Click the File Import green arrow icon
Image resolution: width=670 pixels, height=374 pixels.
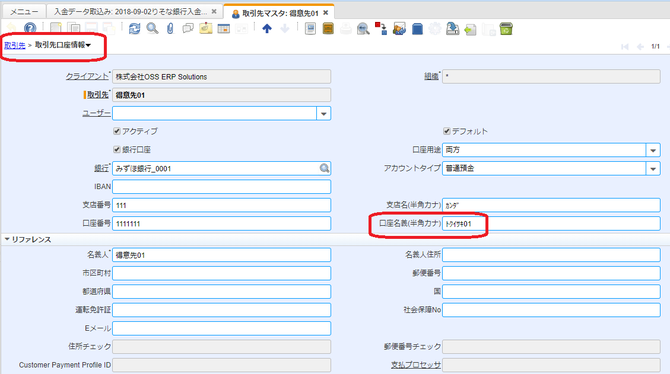click(x=470, y=29)
